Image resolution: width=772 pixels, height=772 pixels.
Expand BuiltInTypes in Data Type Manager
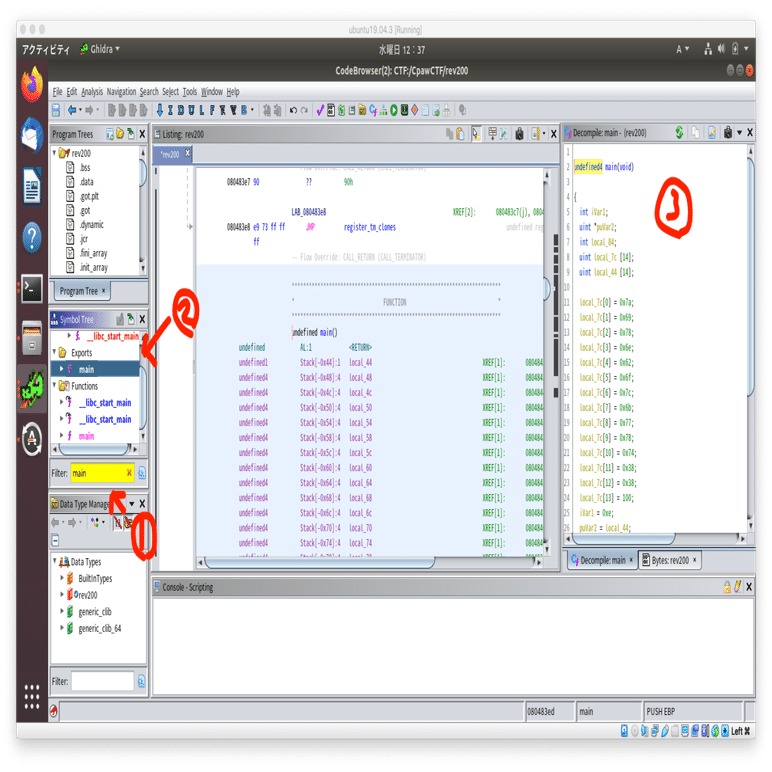coord(62,578)
